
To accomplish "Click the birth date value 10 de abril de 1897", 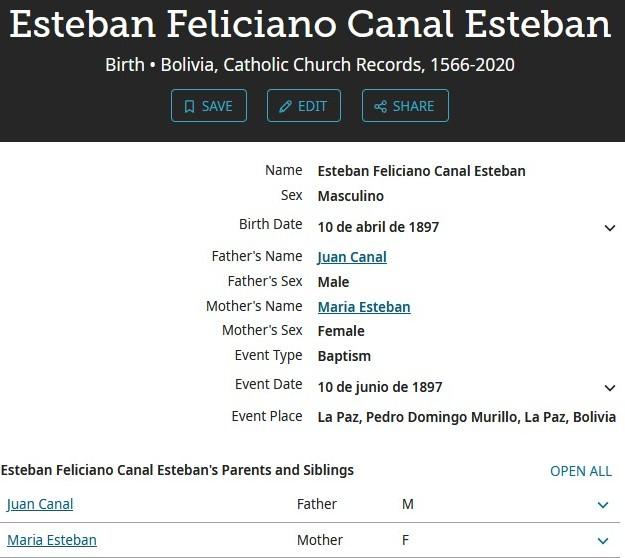I will 378,227.
